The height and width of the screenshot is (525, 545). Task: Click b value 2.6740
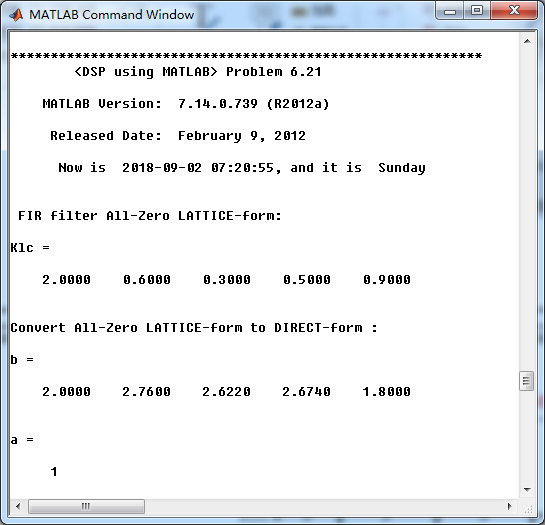click(x=306, y=392)
